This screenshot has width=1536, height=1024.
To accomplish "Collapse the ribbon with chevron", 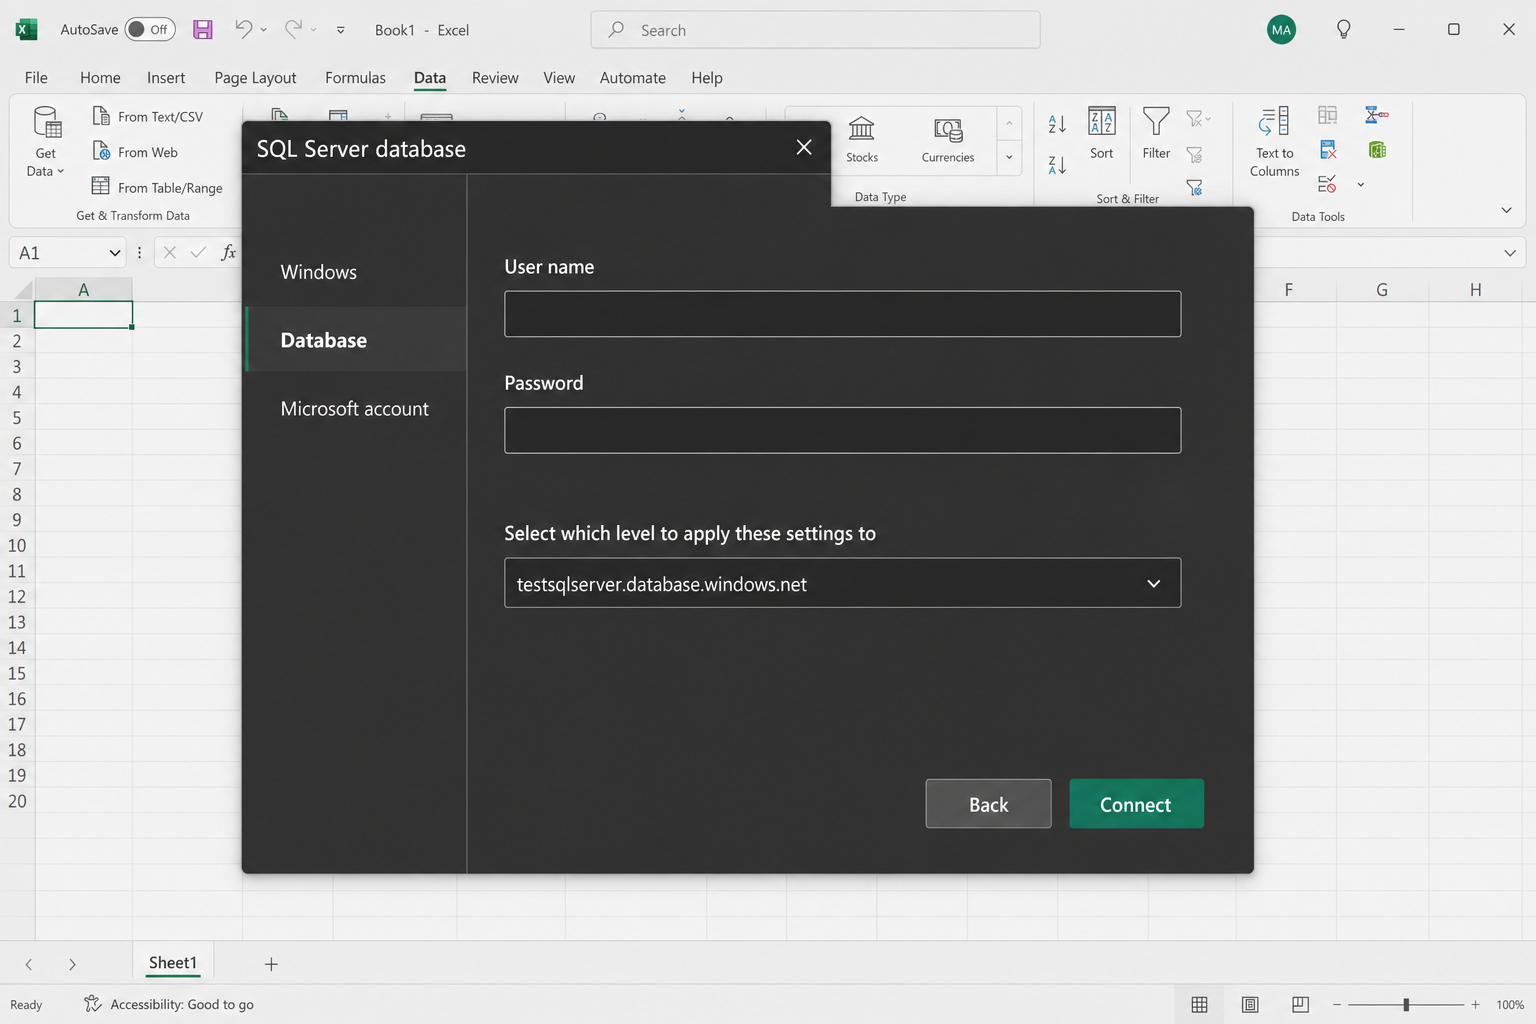I will click(1506, 210).
